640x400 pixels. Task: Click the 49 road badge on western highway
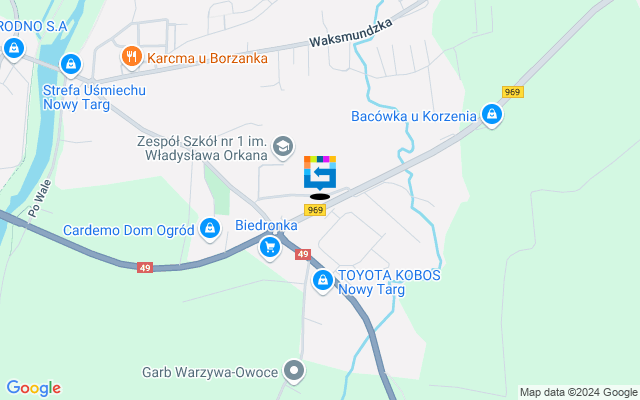click(x=145, y=268)
